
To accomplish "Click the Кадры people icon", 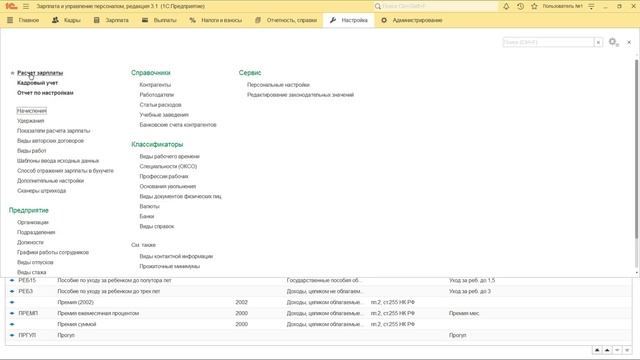I will (x=55, y=20).
